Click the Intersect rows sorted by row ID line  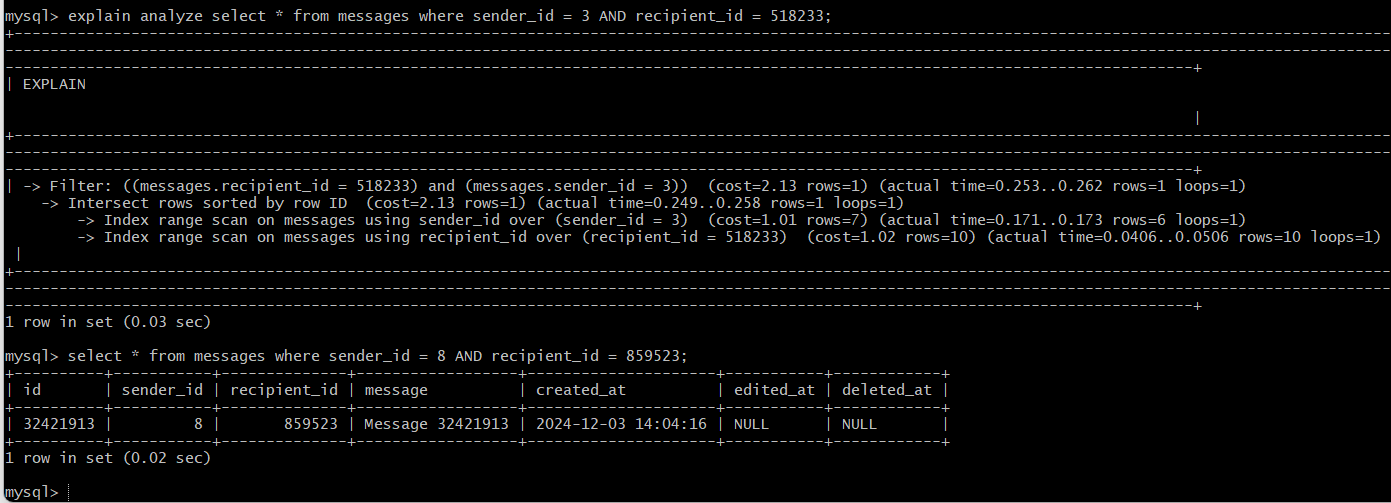473,203
